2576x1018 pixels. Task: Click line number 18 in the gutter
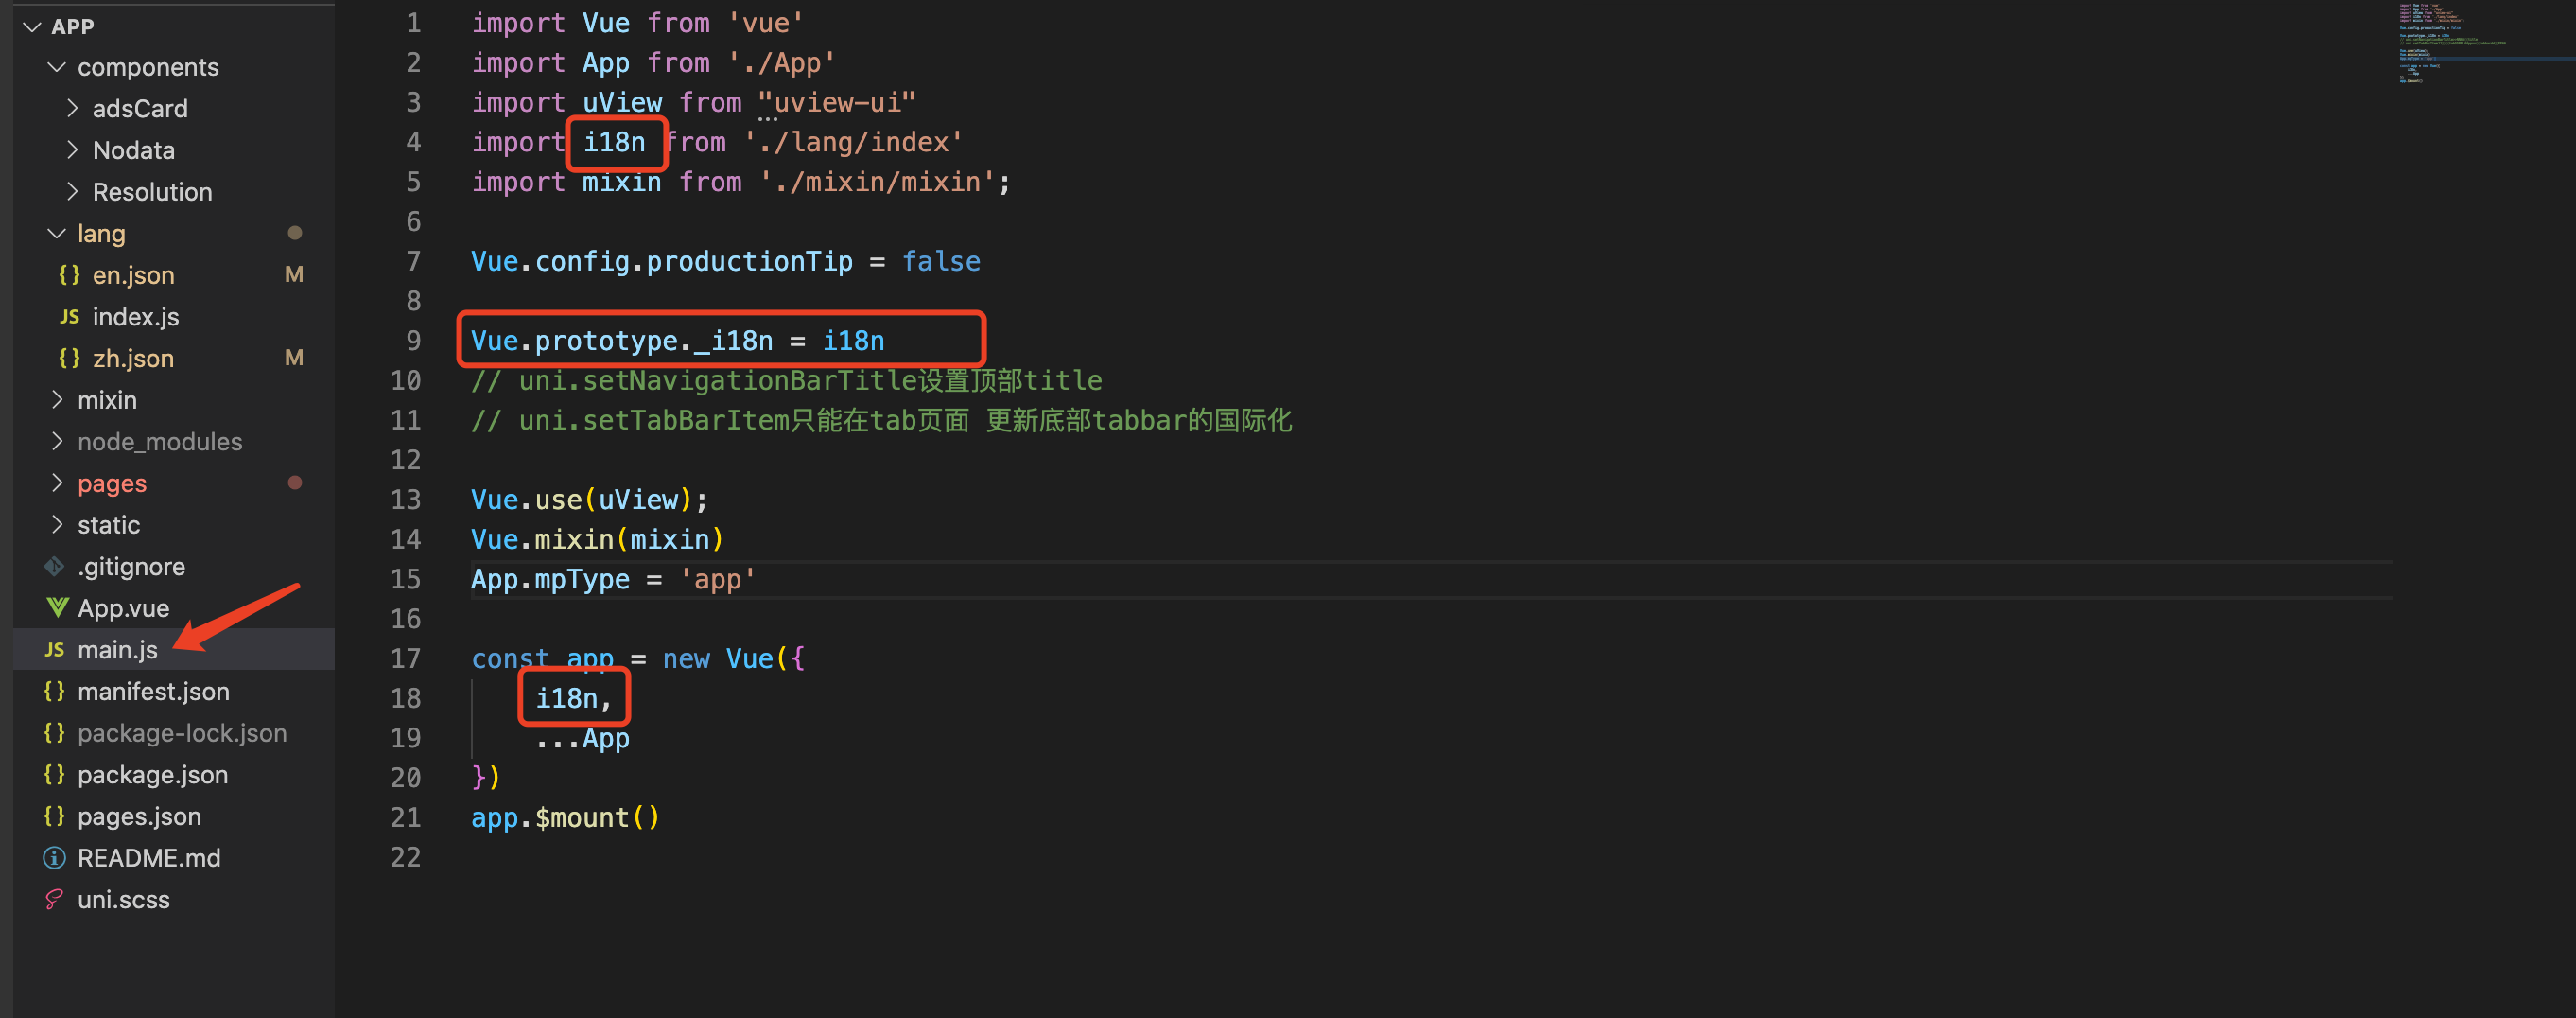[x=405, y=698]
